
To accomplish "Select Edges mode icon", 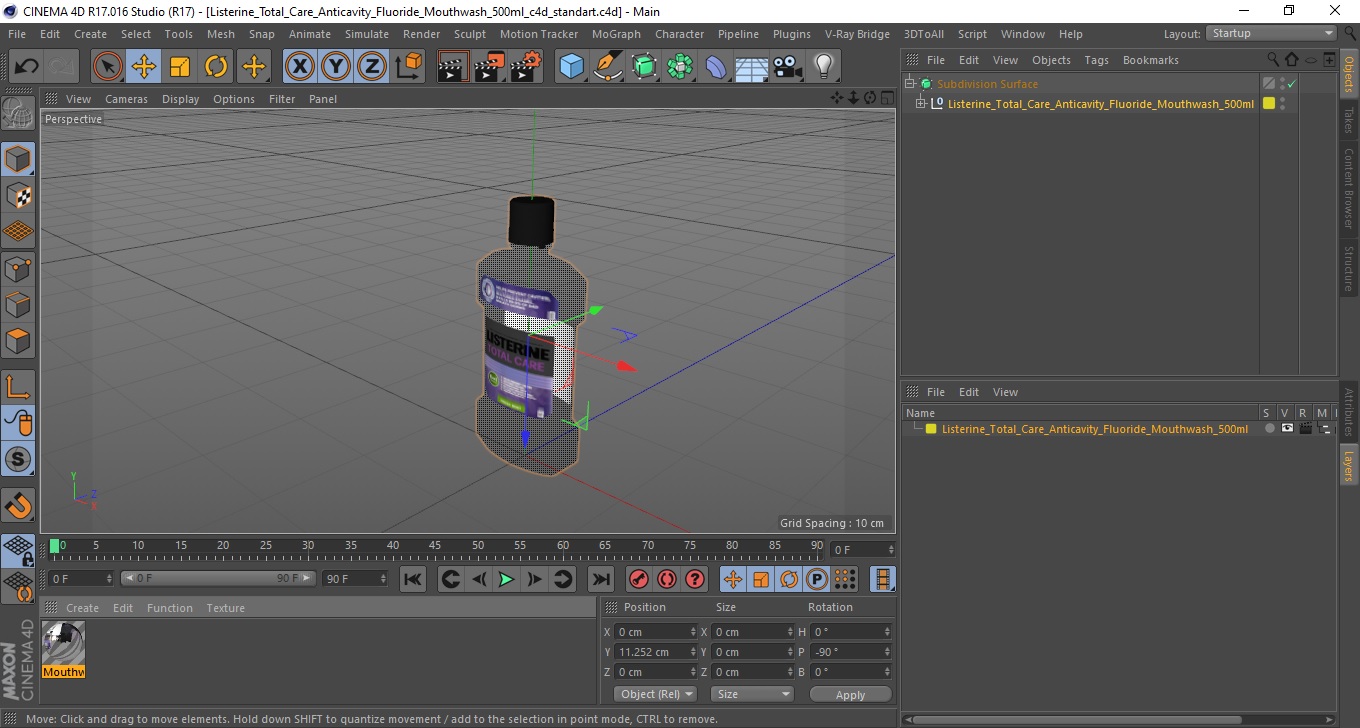I will [18, 304].
